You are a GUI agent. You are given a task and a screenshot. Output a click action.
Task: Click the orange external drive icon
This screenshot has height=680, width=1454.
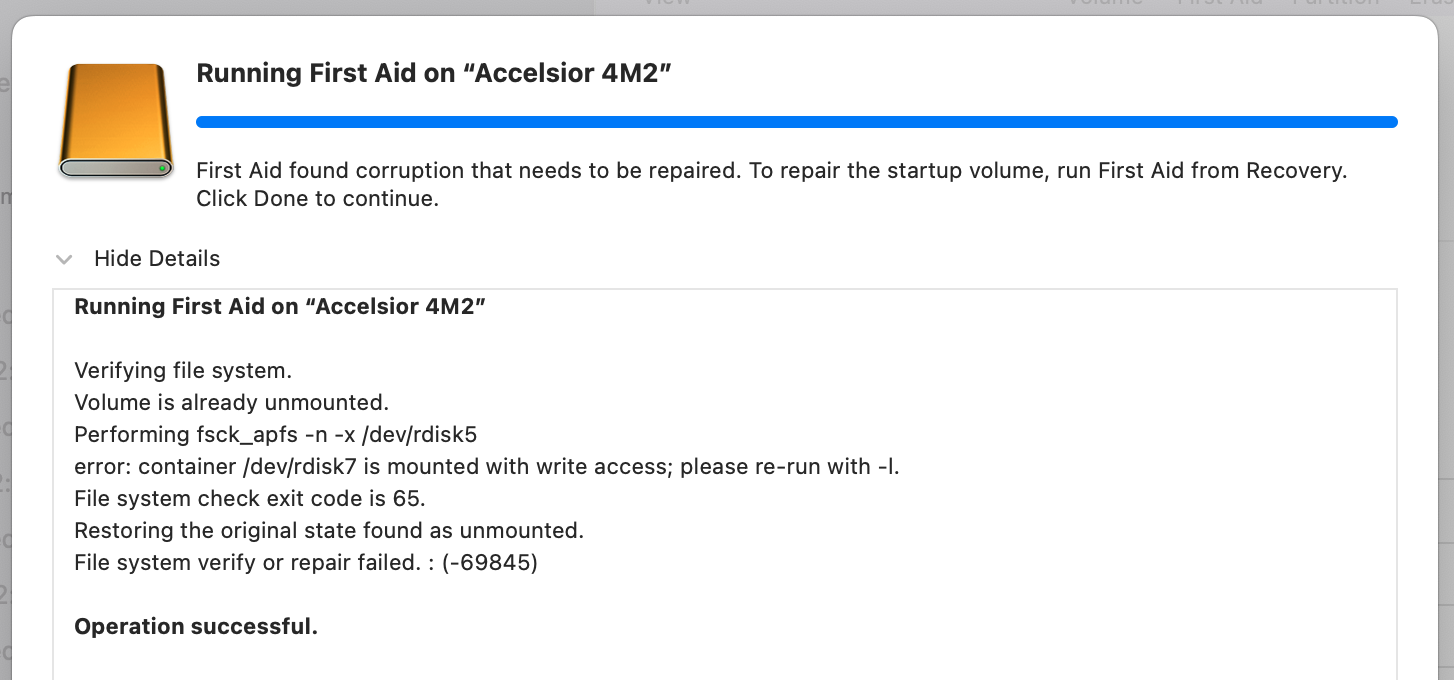tap(113, 122)
